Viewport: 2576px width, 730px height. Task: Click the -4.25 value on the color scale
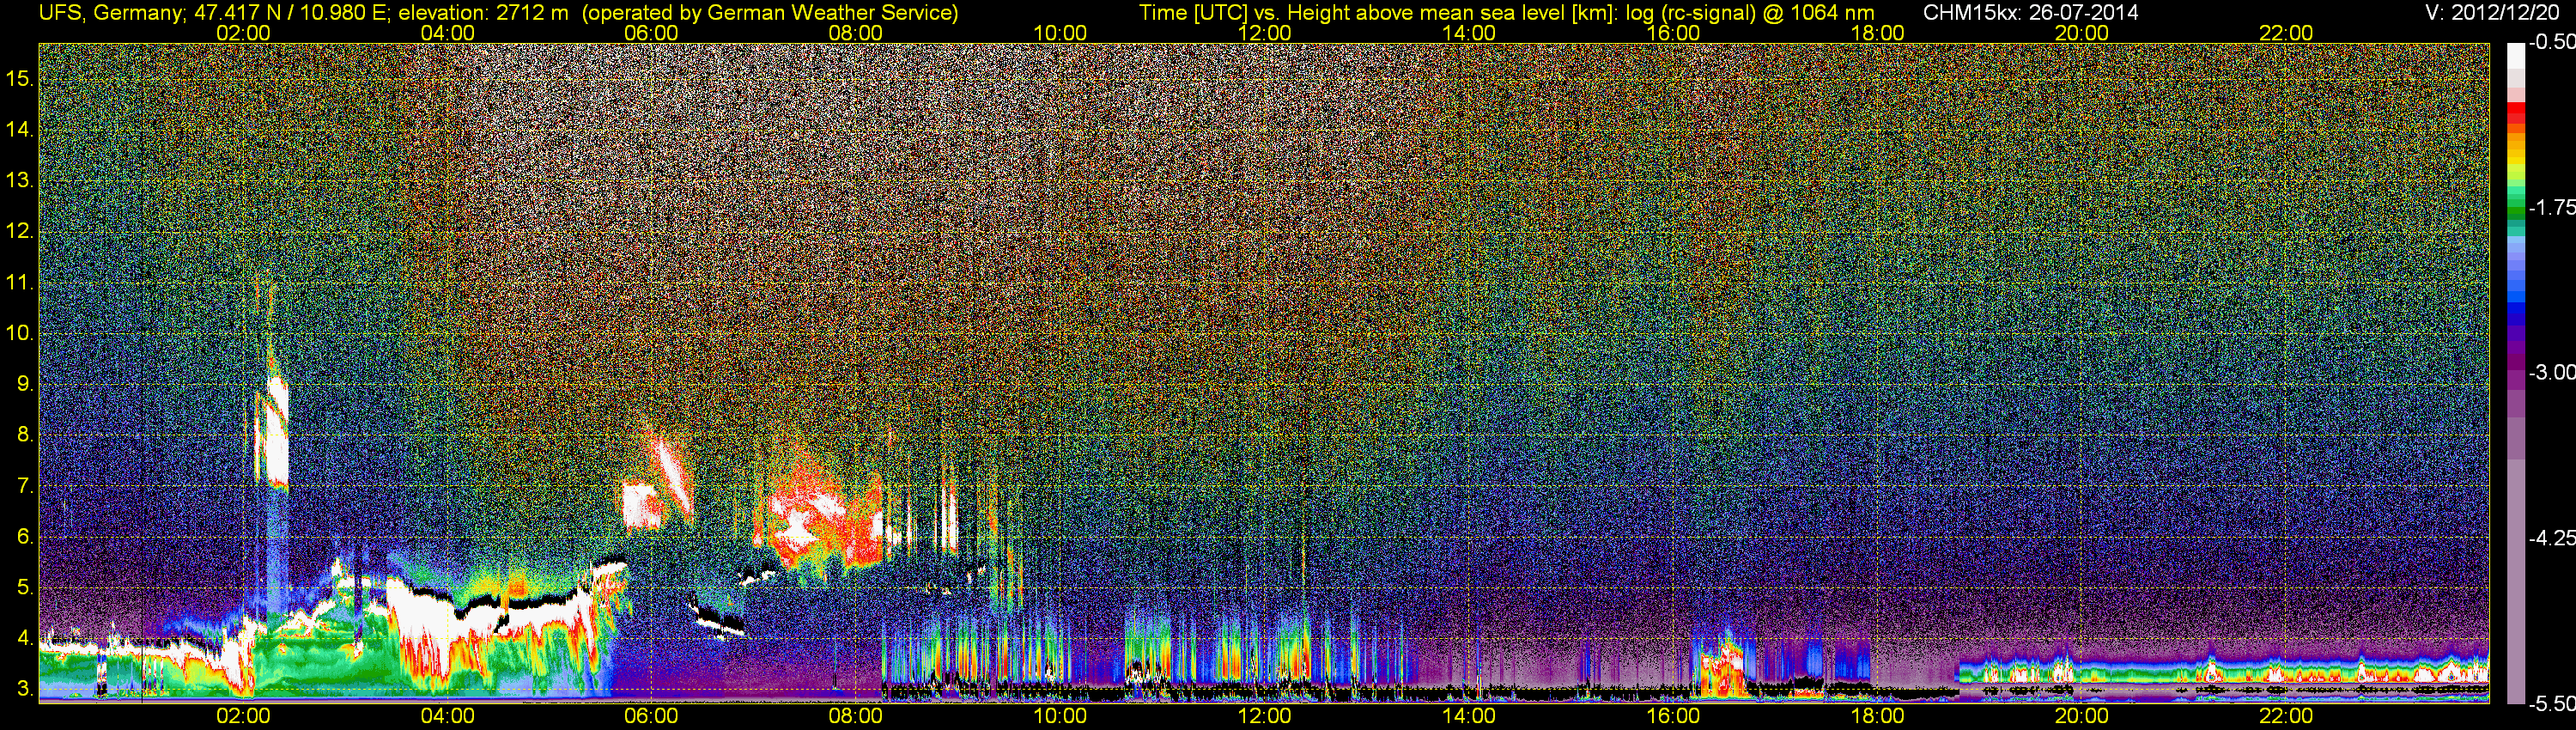pyautogui.click(x=2551, y=538)
